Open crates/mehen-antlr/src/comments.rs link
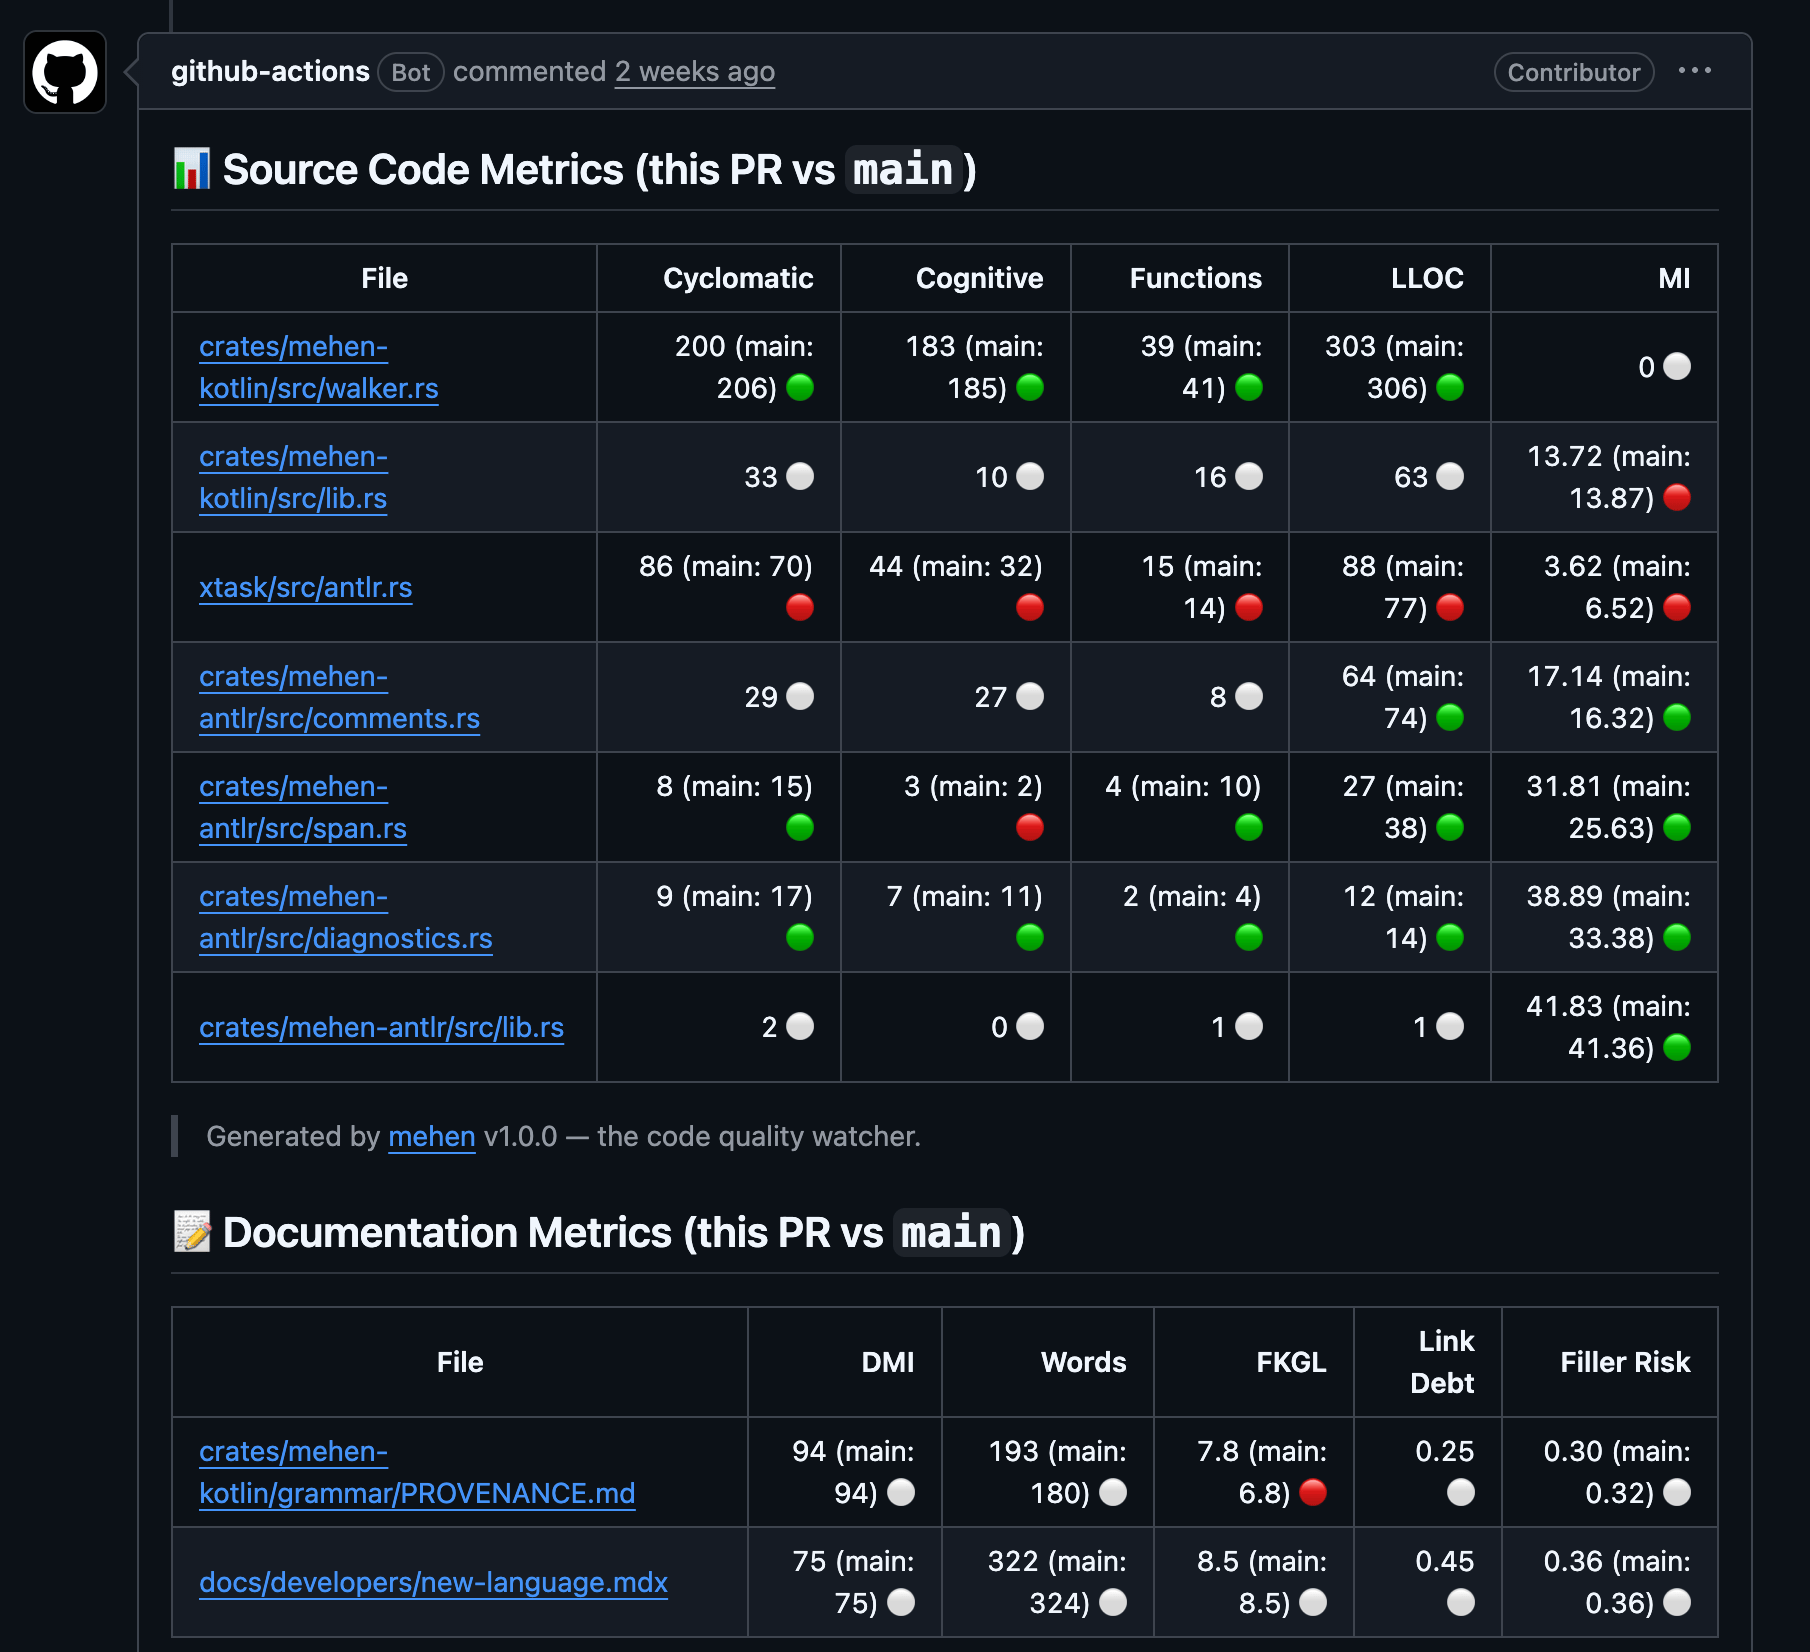 point(339,697)
